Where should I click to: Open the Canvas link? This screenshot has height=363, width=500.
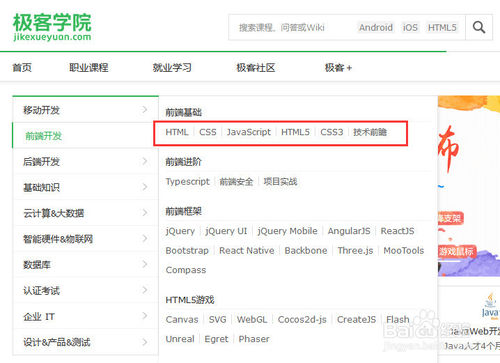coord(182,320)
